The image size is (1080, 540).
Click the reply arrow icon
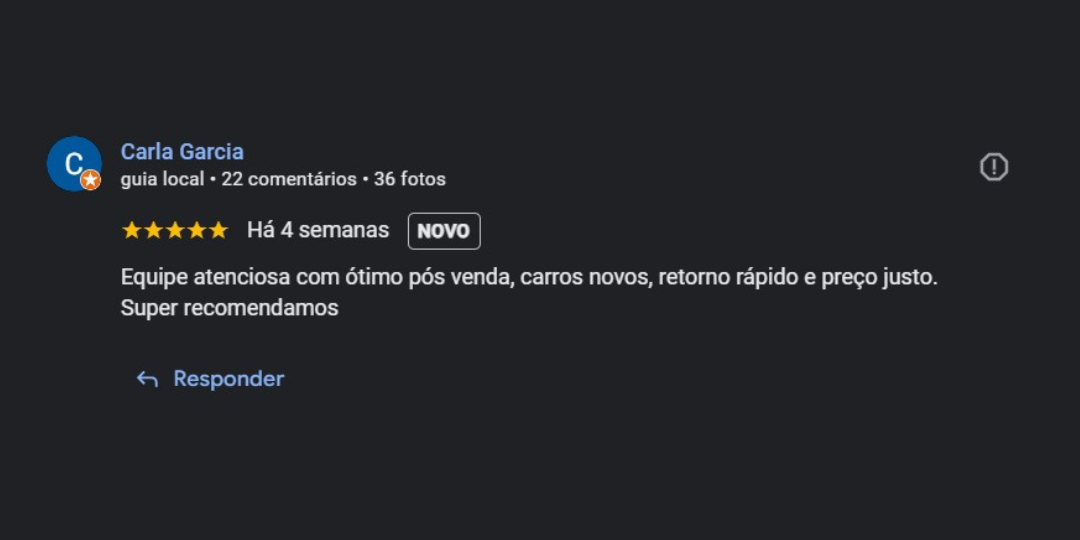(147, 379)
